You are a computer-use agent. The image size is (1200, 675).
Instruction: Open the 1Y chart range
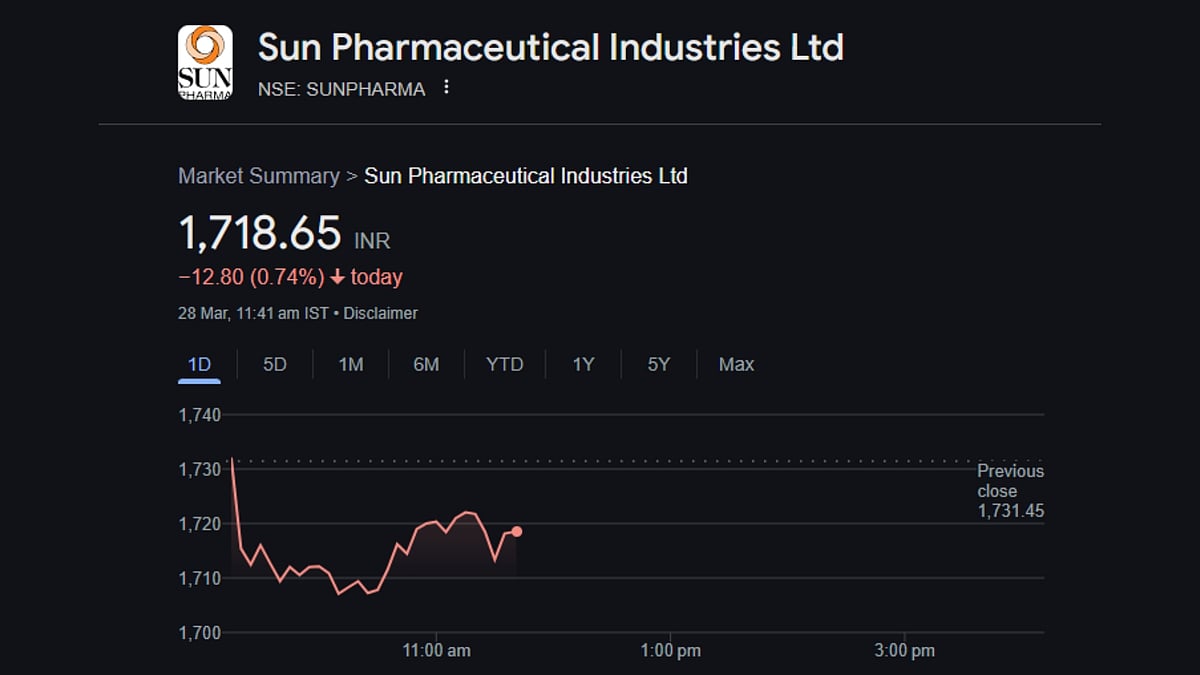(583, 364)
